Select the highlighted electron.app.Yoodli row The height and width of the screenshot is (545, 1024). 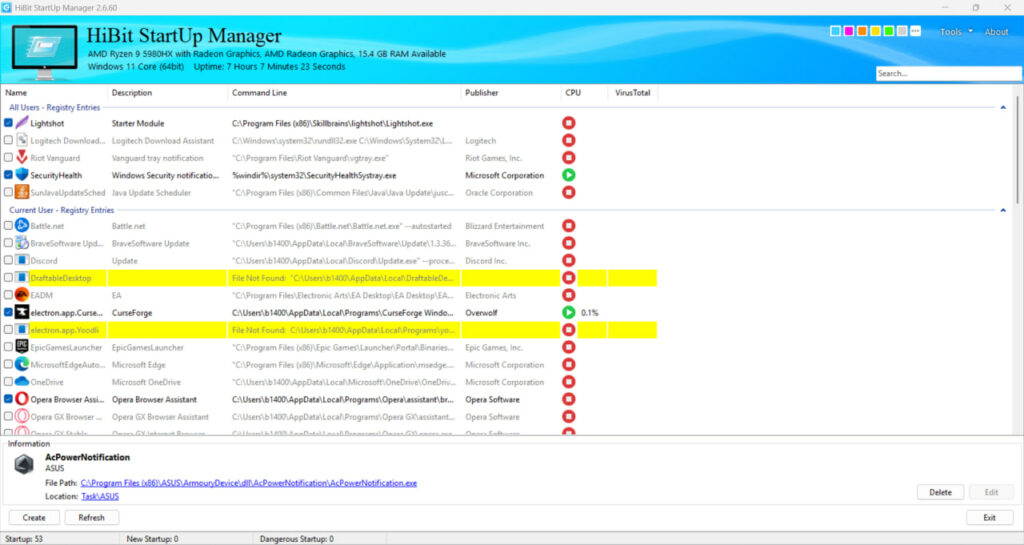329,330
